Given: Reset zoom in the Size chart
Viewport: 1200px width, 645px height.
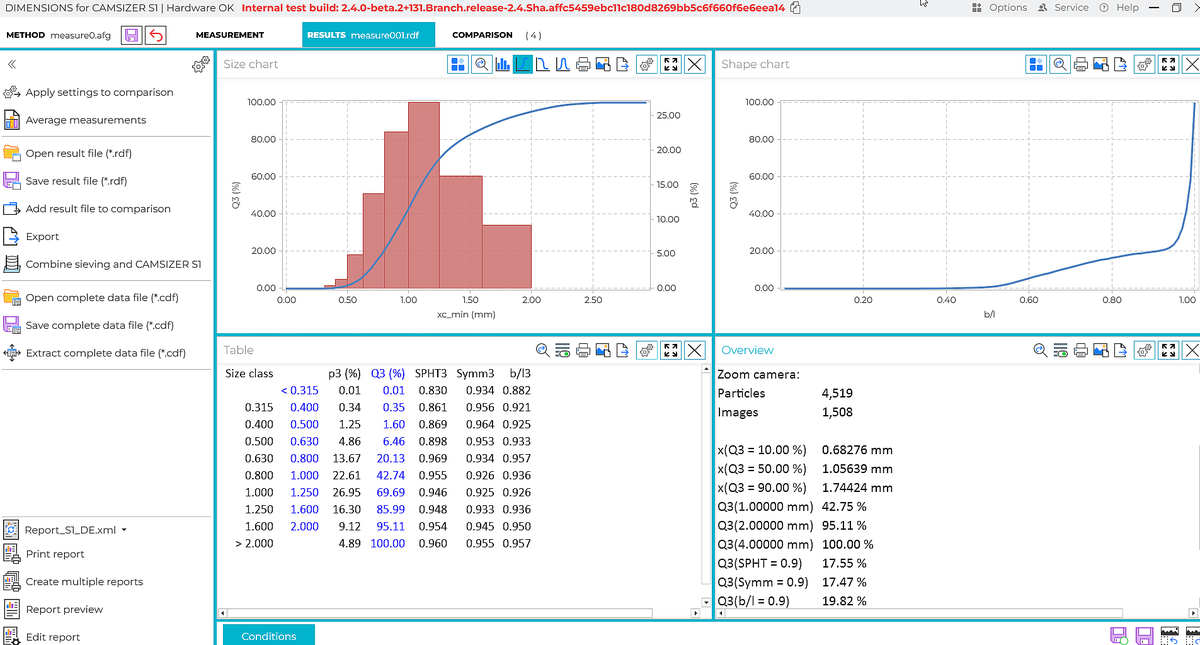Looking at the screenshot, I should (x=481, y=64).
